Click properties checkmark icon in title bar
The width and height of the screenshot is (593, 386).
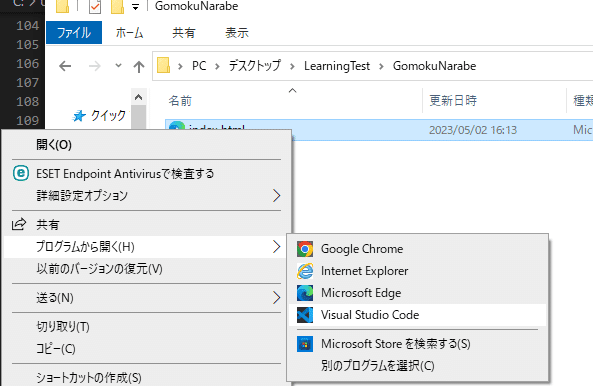coord(95,6)
